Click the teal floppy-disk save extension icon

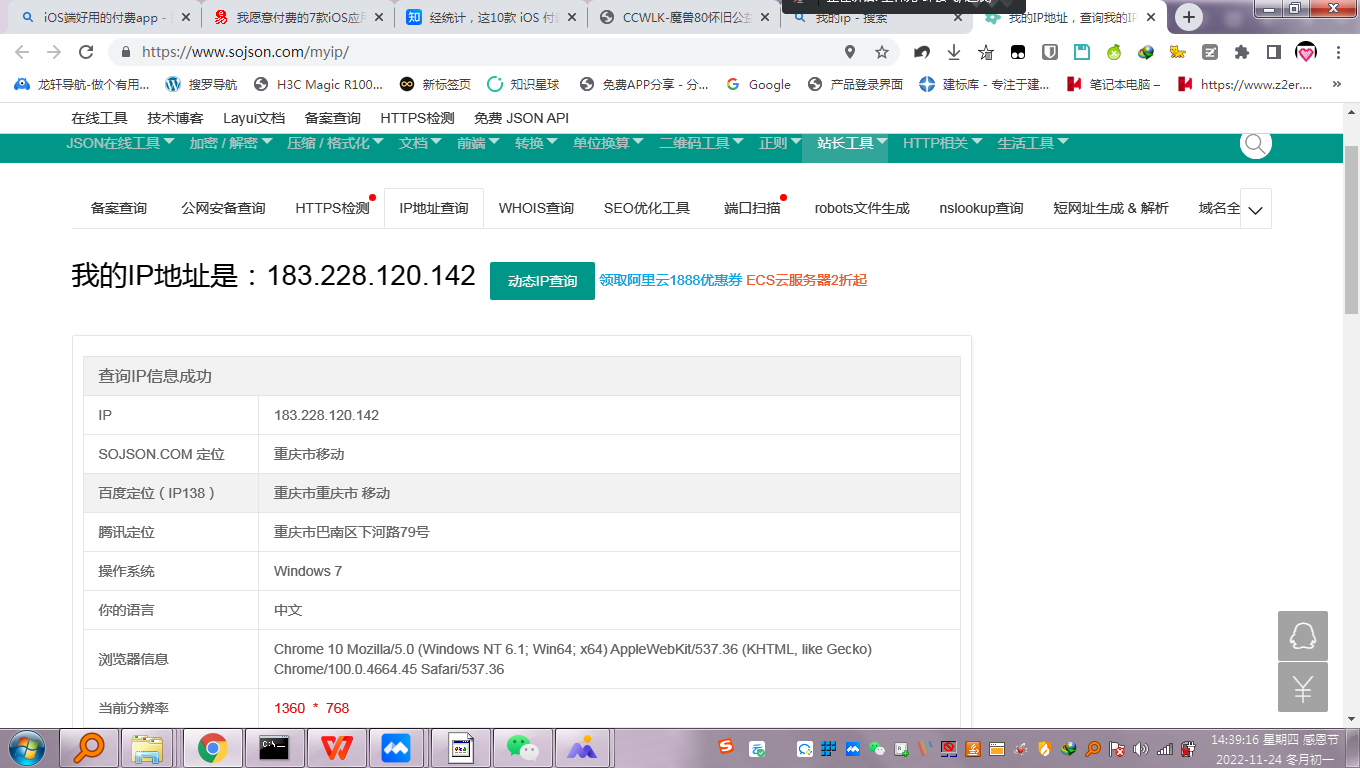tap(1081, 50)
